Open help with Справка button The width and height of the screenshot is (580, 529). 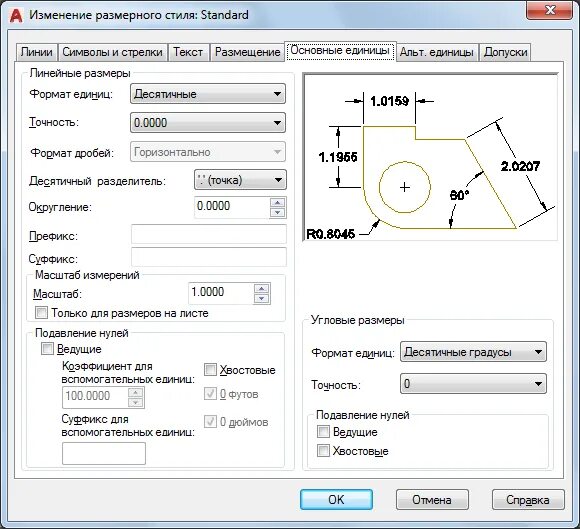528,500
